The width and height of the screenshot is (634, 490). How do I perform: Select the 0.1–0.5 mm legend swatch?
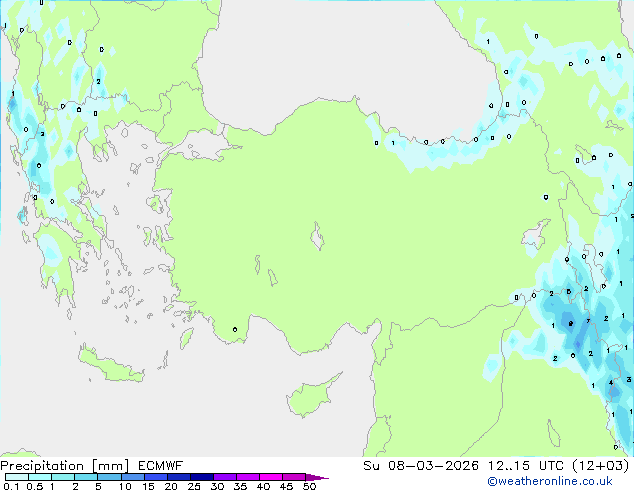click(x=17, y=477)
